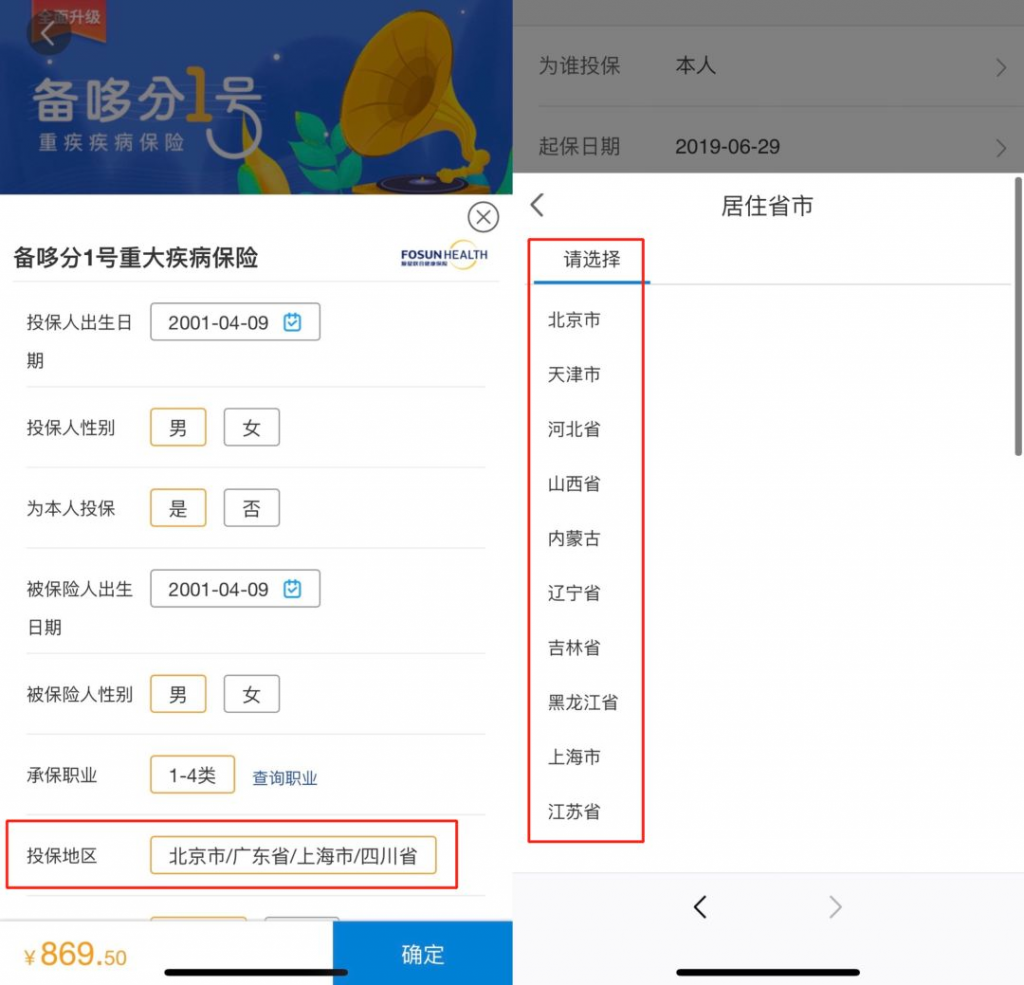Viewport: 1024px width, 985px height.
Task: Click the 查询职业 link
Action: tap(285, 777)
